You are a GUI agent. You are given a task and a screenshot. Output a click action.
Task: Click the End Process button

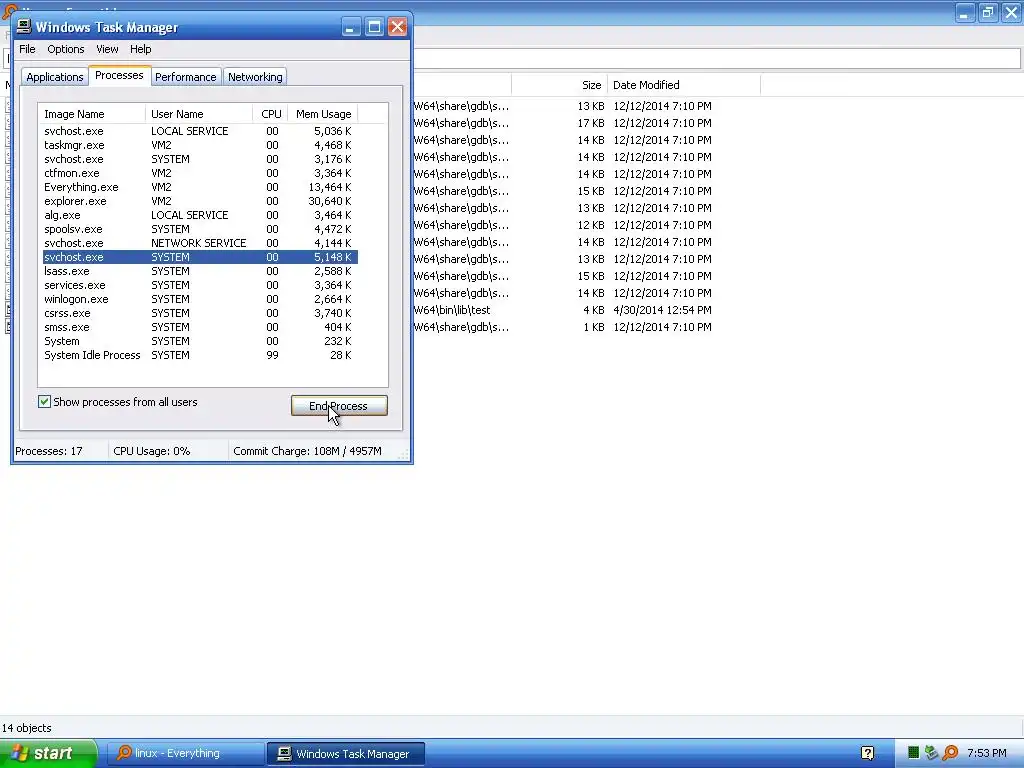339,406
